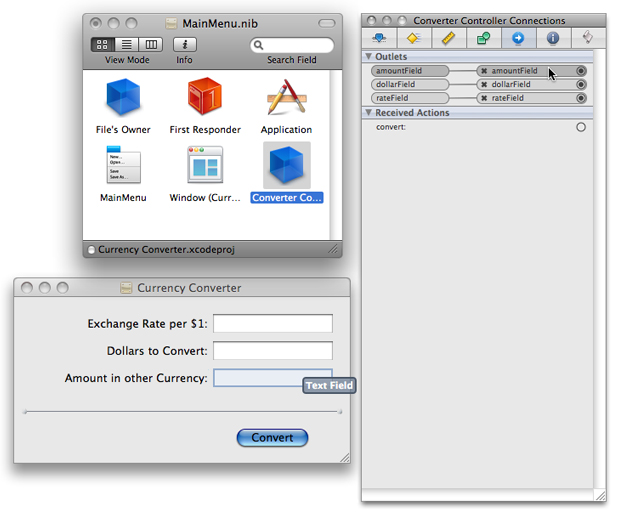This screenshot has height=515, width=619.
Task: Click the Currency Converter.xcodeproj status text
Action: (166, 250)
